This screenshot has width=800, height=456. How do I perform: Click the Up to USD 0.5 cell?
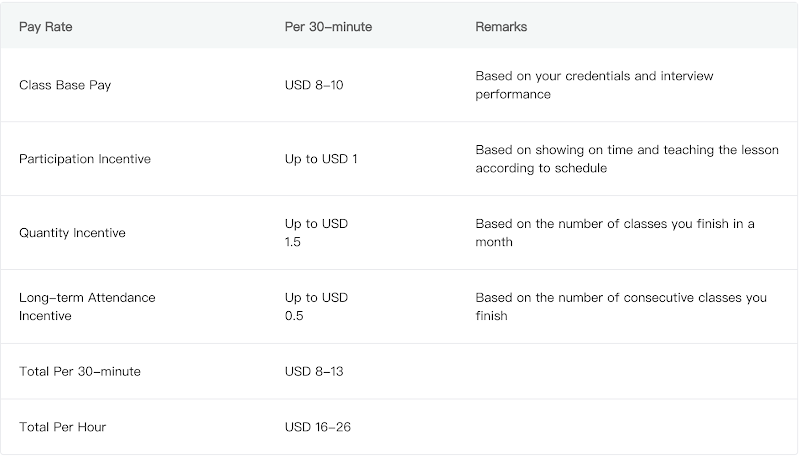[316, 307]
